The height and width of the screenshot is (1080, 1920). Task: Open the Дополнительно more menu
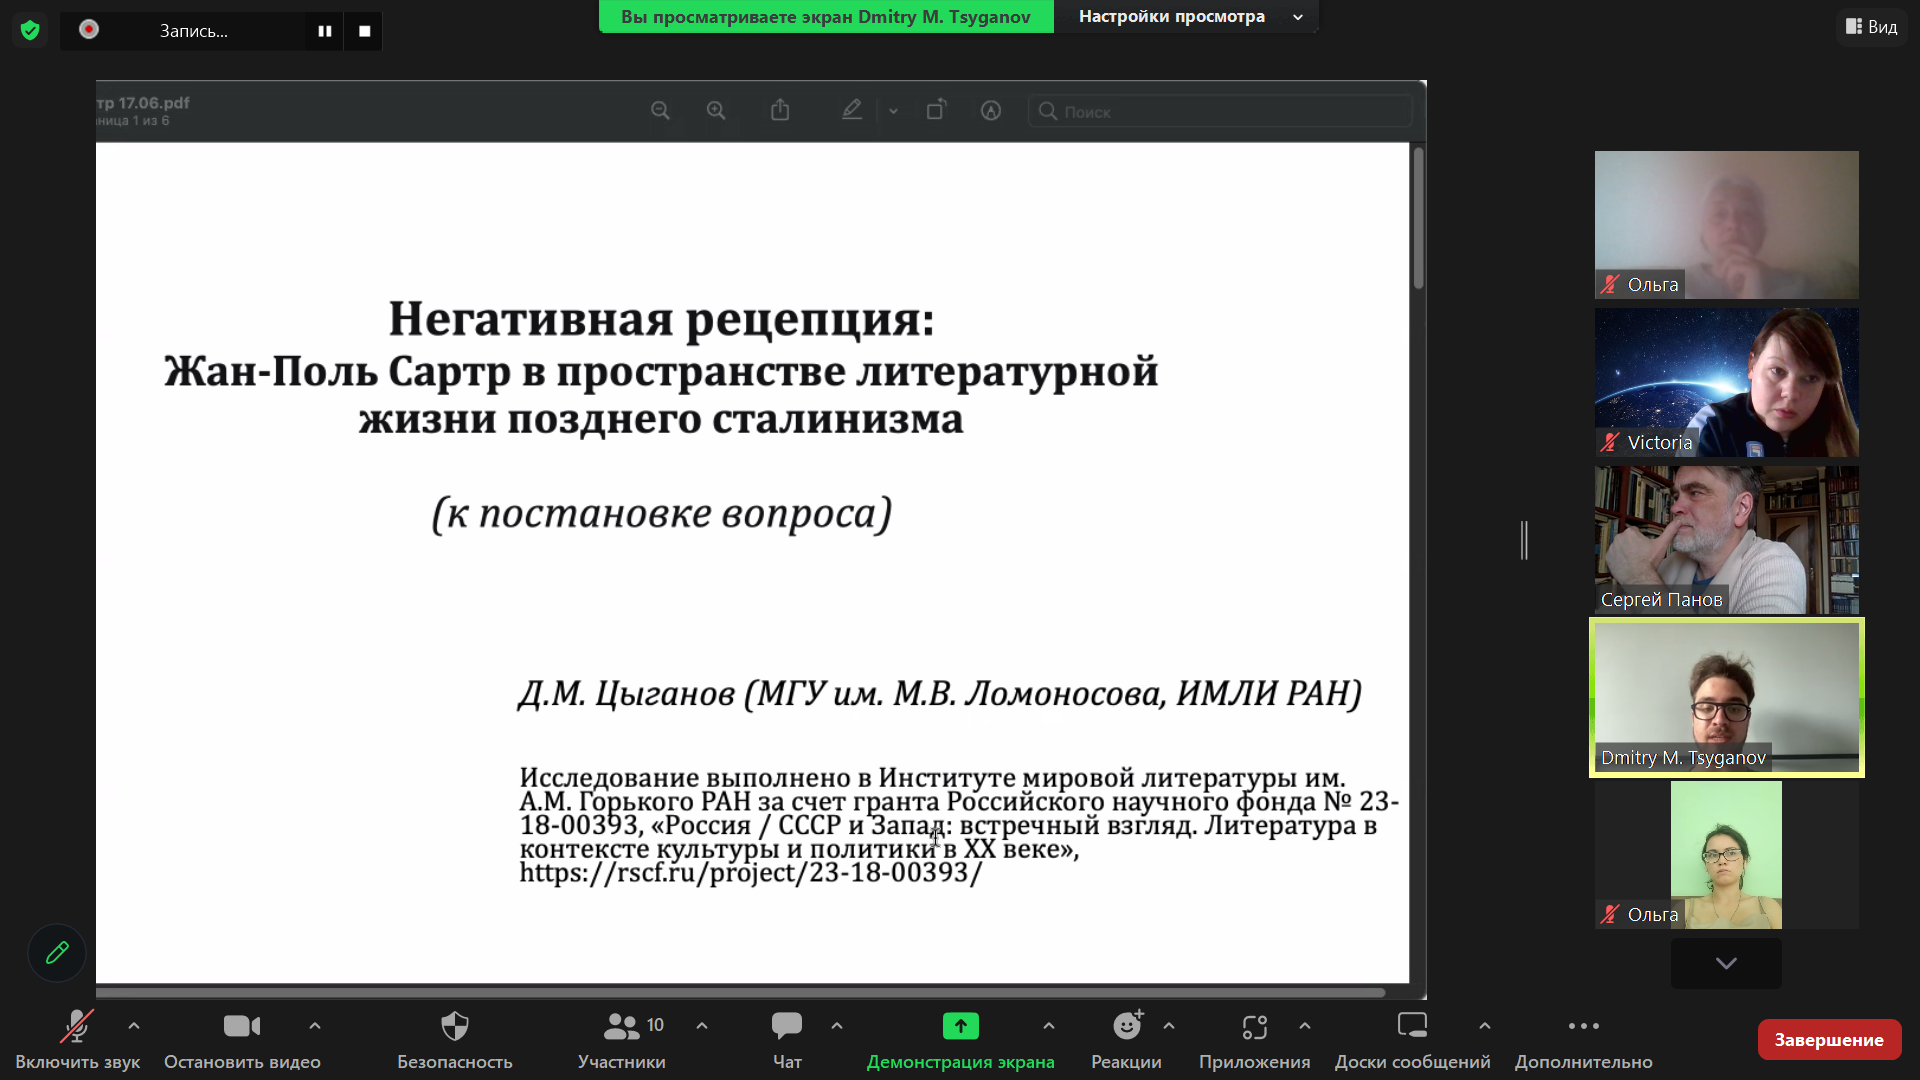click(1583, 1040)
